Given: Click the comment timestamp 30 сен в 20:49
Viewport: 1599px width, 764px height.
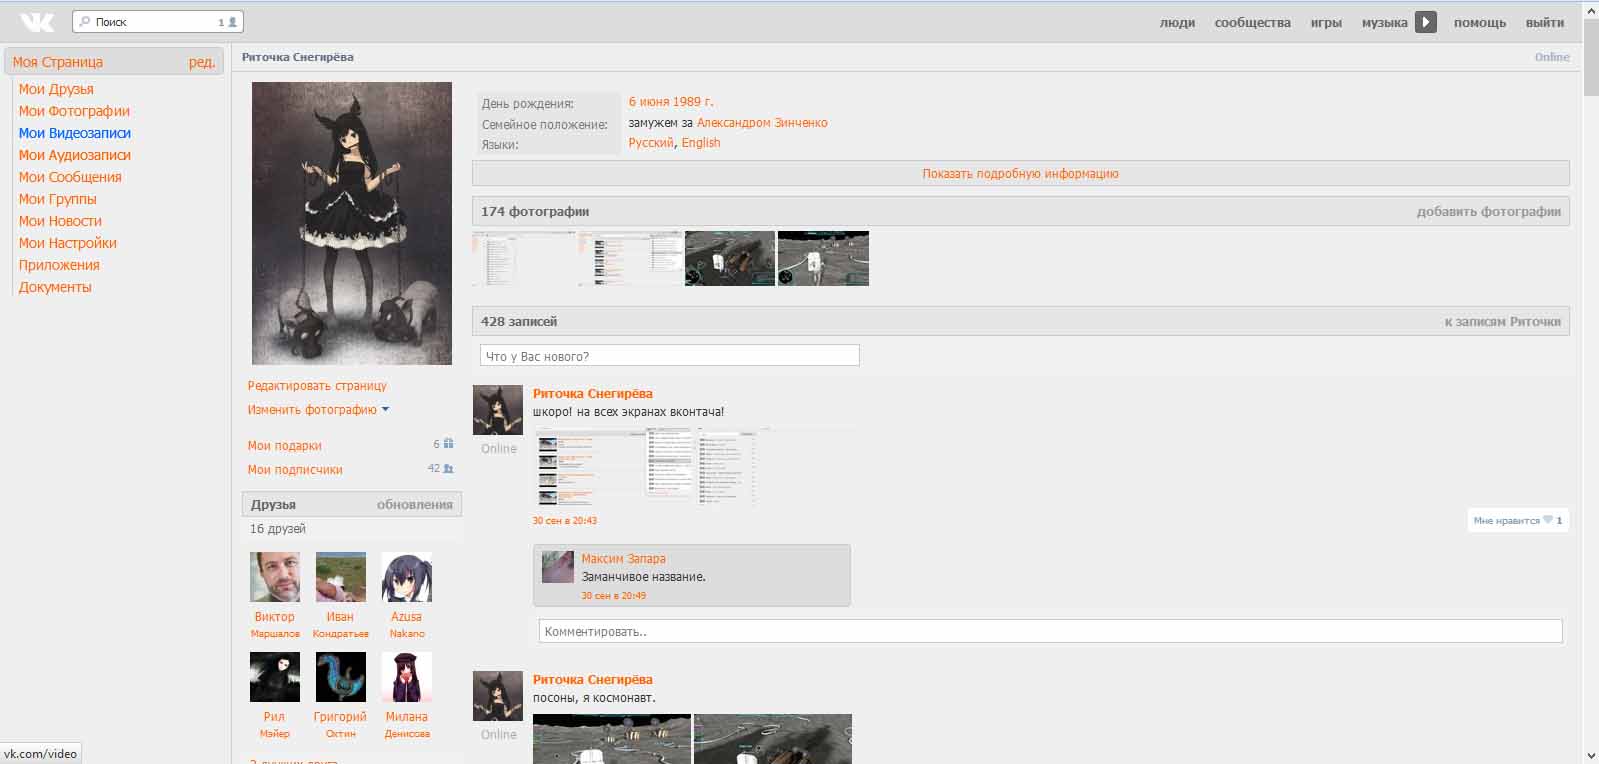Looking at the screenshot, I should 614,596.
